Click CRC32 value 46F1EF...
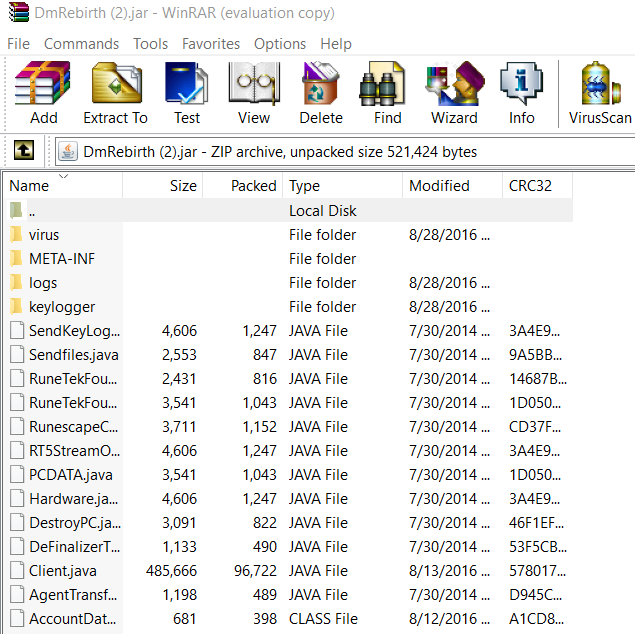 click(536, 523)
